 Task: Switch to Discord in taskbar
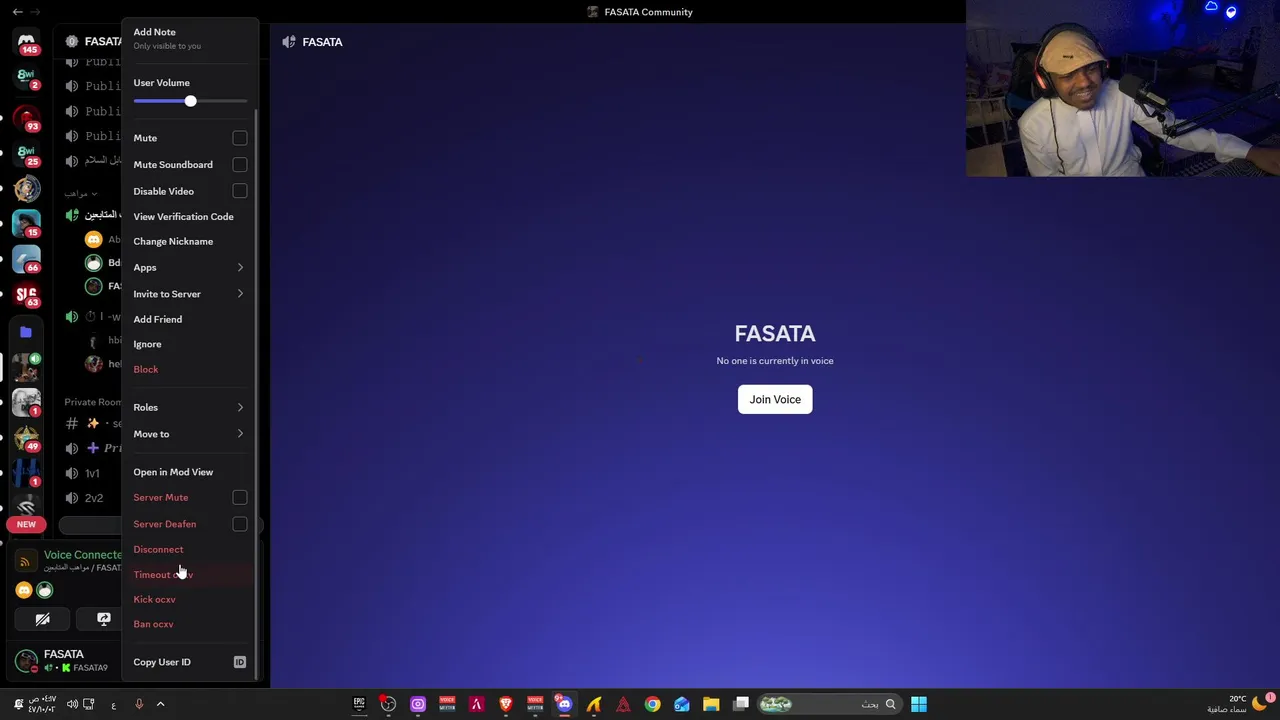click(564, 704)
